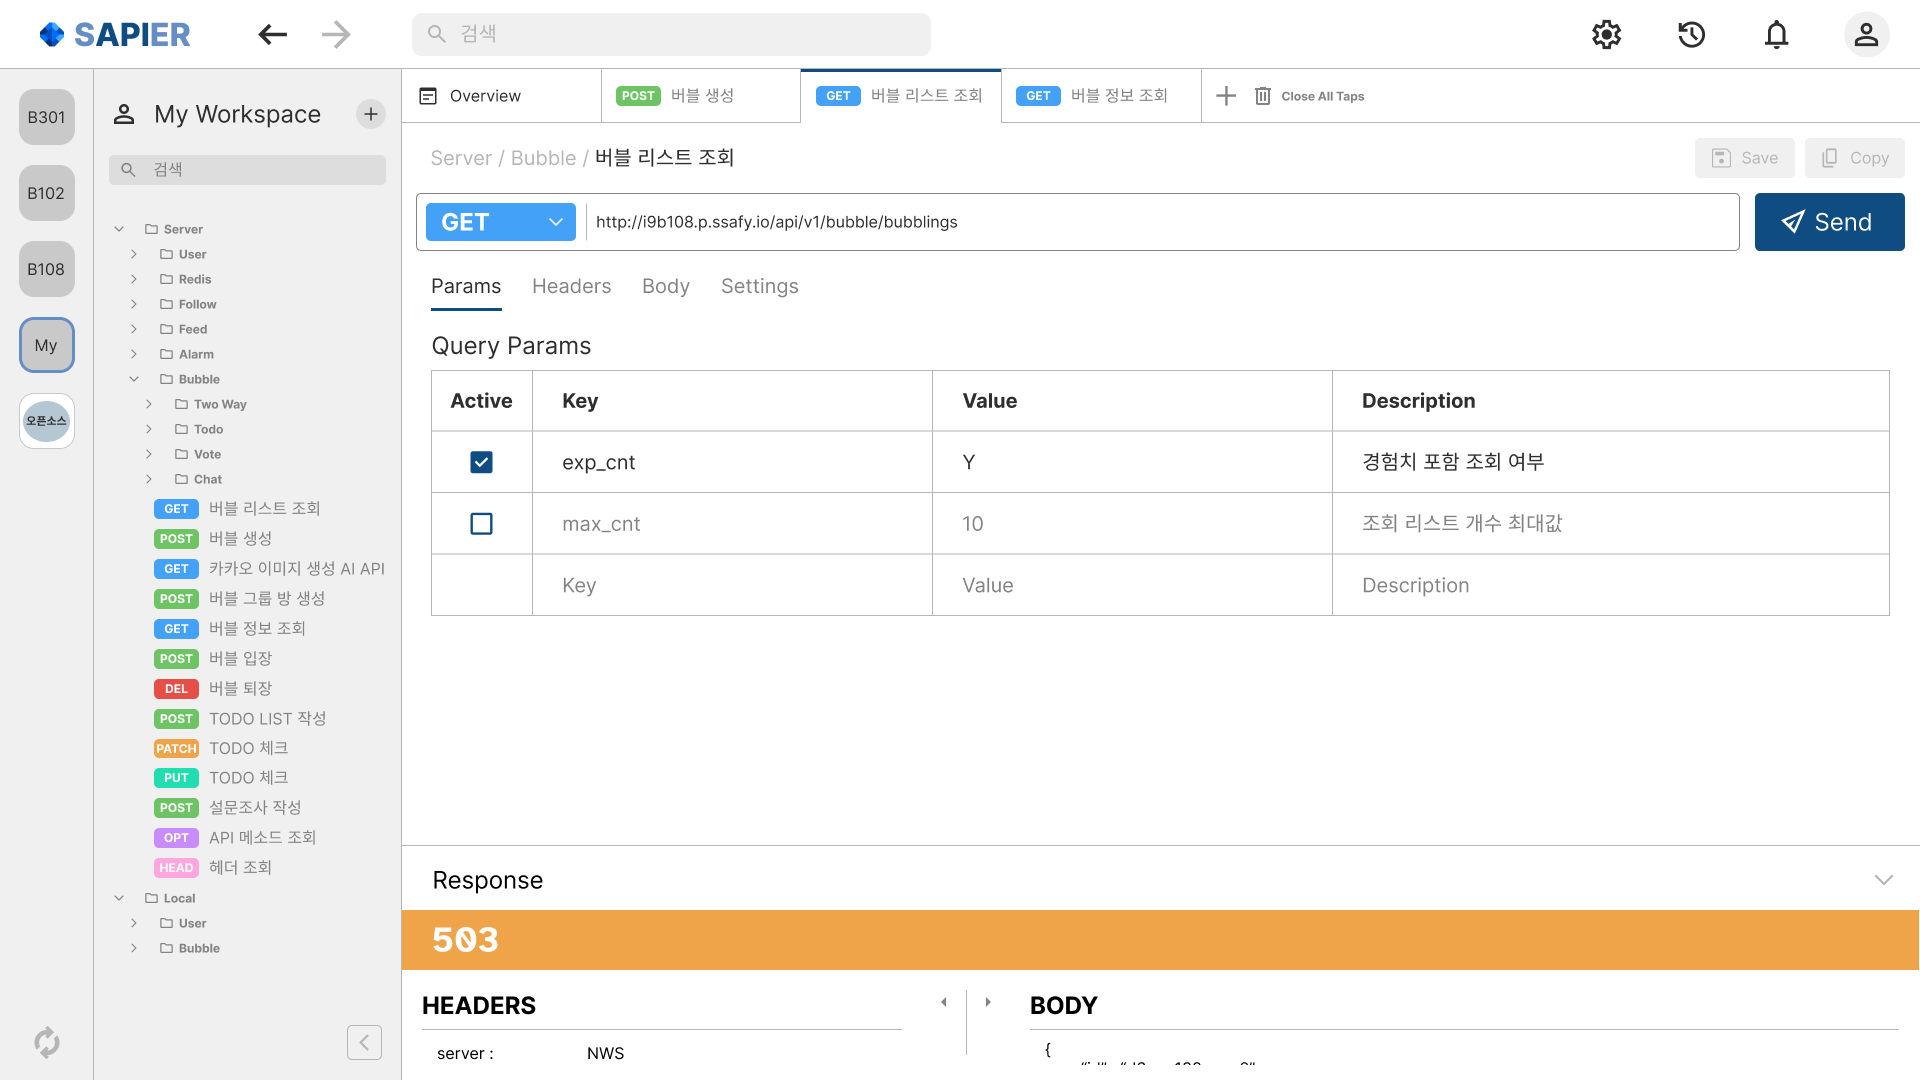The height and width of the screenshot is (1080, 1920).
Task: Collapse the sidebar panel arrow button
Action: tap(364, 1042)
